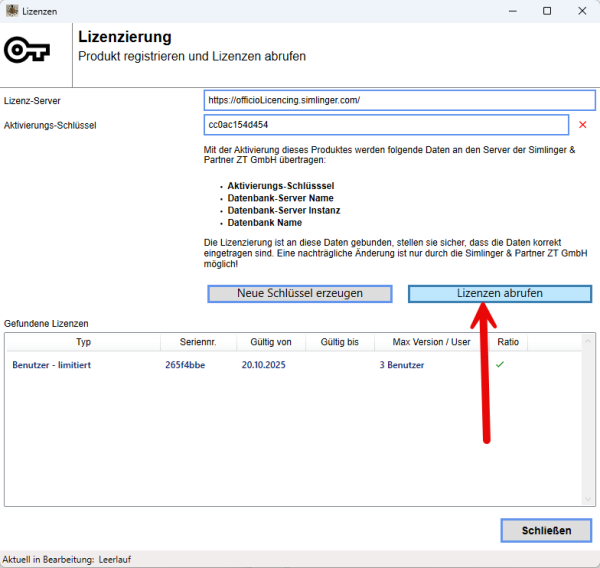600x568 pixels.
Task: Click the Gültig bis column header
Action: (x=340, y=342)
